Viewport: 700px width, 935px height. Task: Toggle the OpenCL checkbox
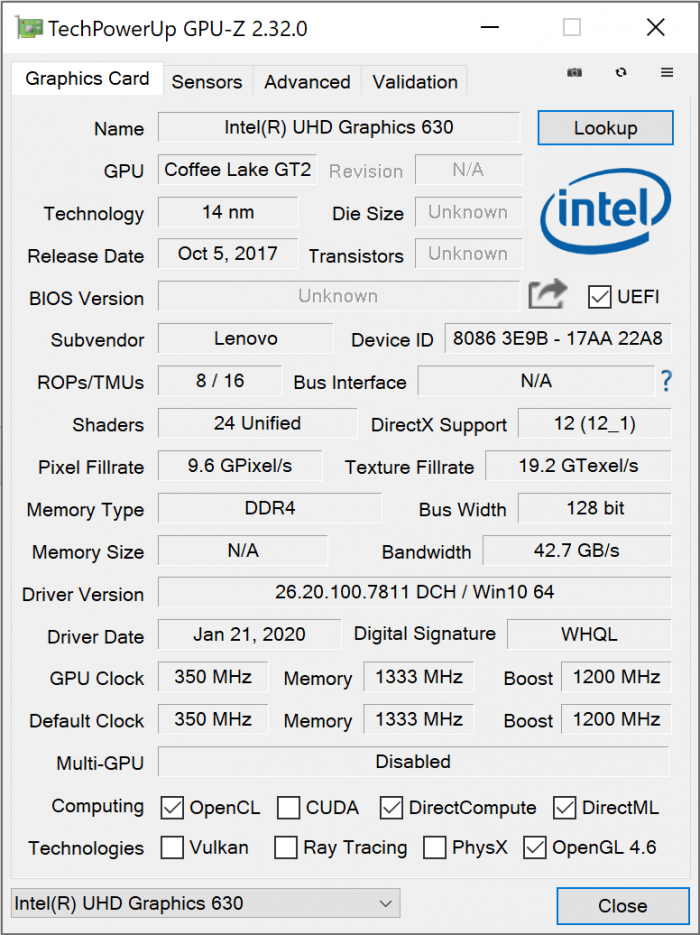[173, 807]
